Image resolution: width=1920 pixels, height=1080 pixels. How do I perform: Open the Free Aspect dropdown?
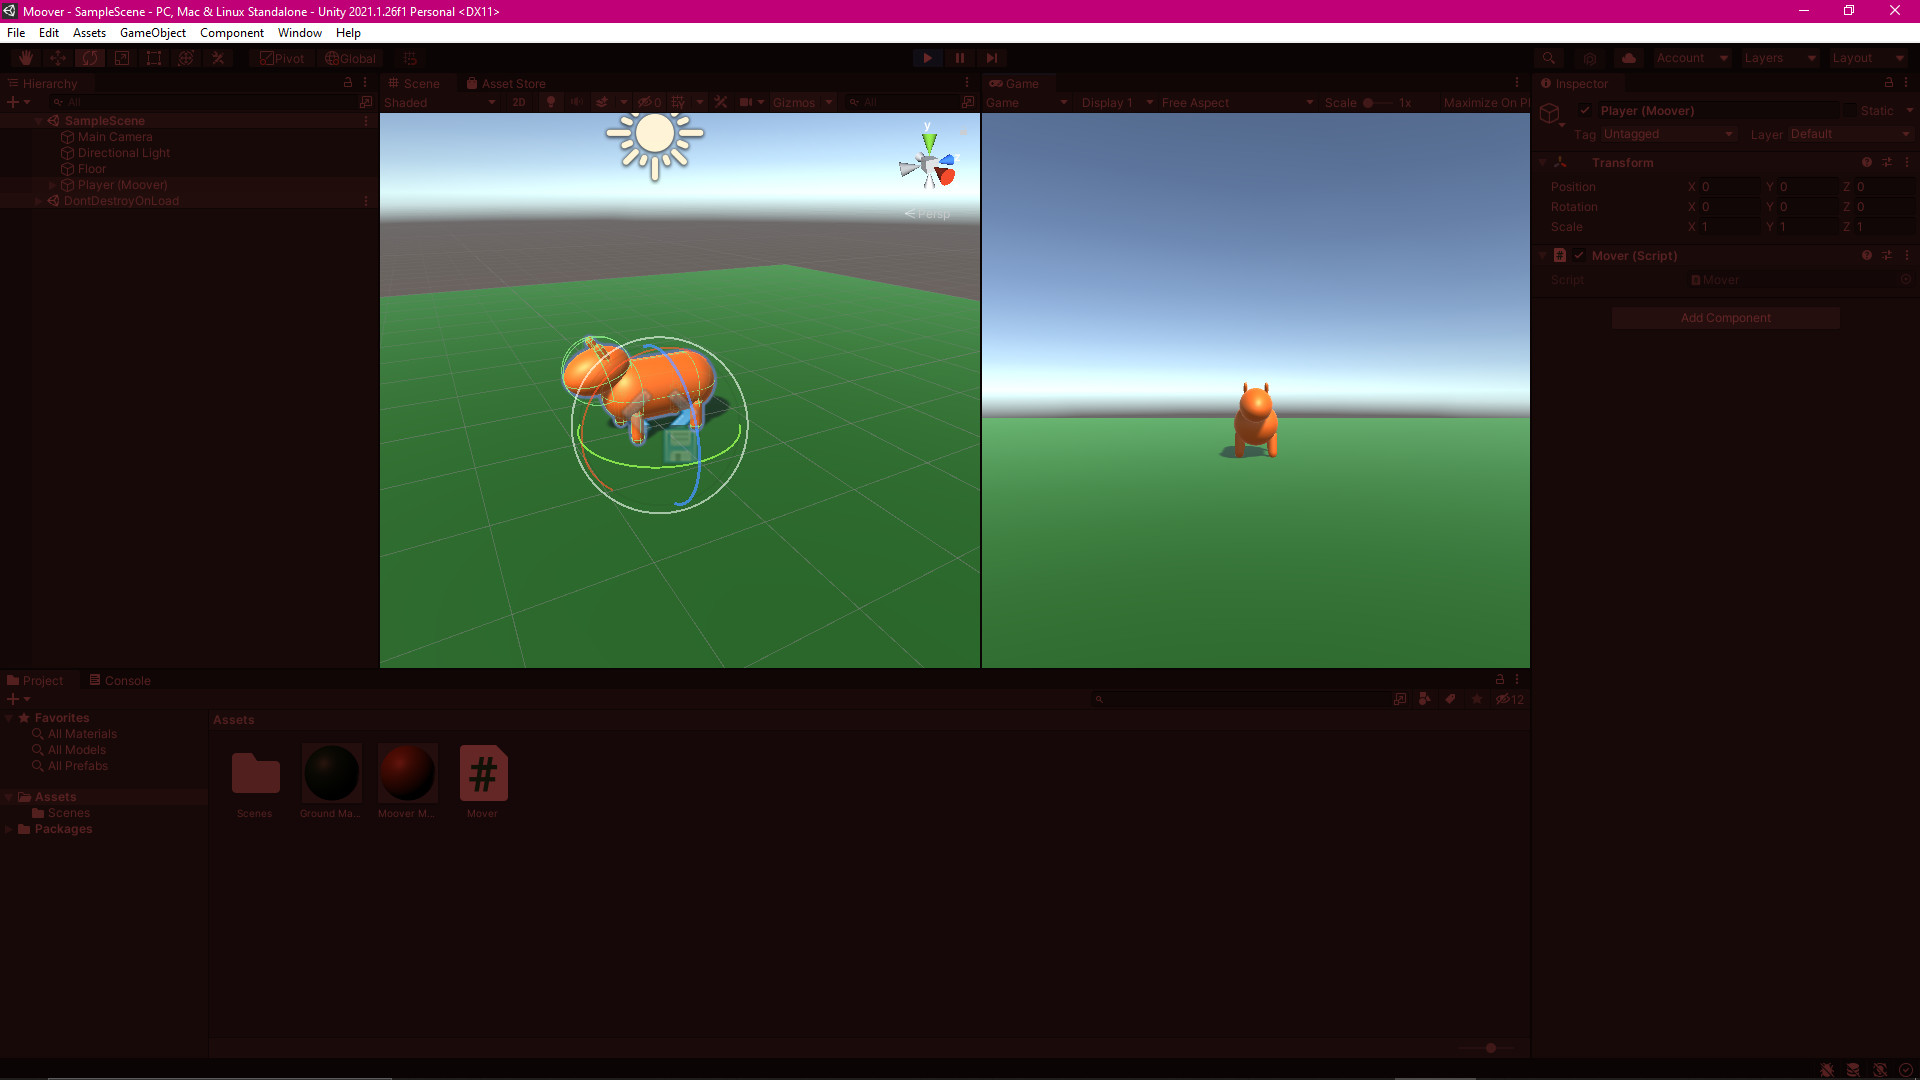pos(1237,102)
